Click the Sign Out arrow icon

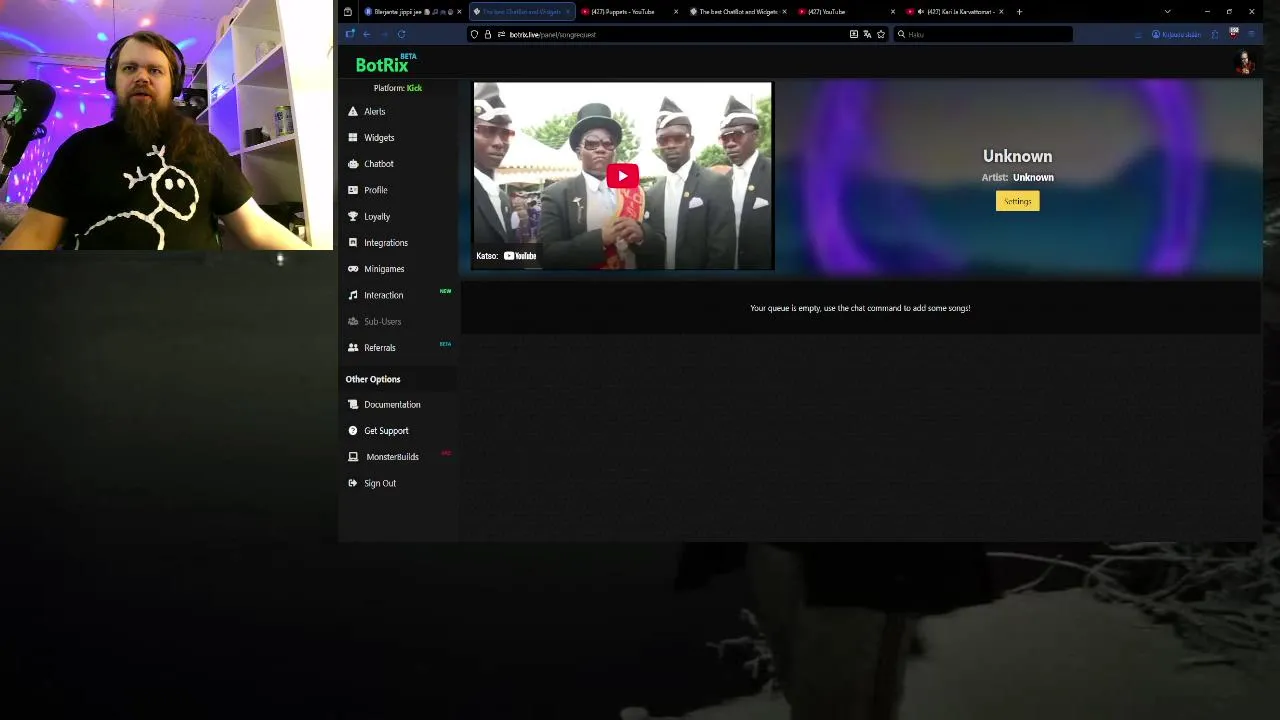[353, 483]
